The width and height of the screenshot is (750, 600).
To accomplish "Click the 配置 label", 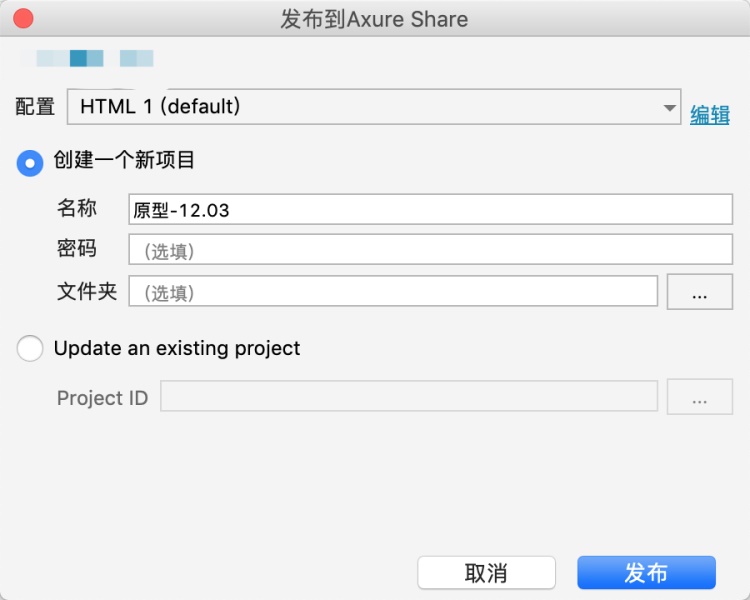I will click(x=36, y=107).
